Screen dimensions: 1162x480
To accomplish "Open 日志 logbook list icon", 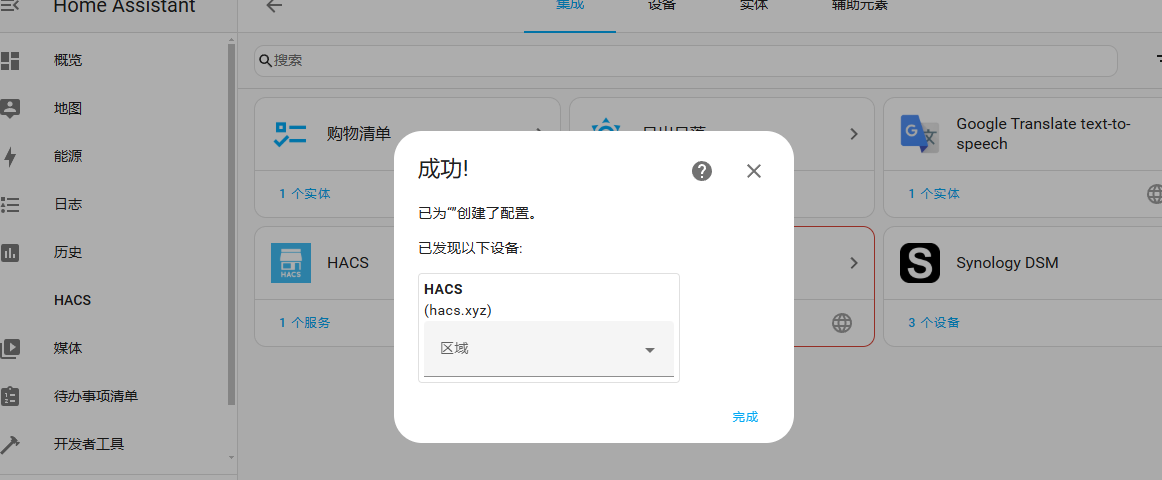I will [10, 204].
